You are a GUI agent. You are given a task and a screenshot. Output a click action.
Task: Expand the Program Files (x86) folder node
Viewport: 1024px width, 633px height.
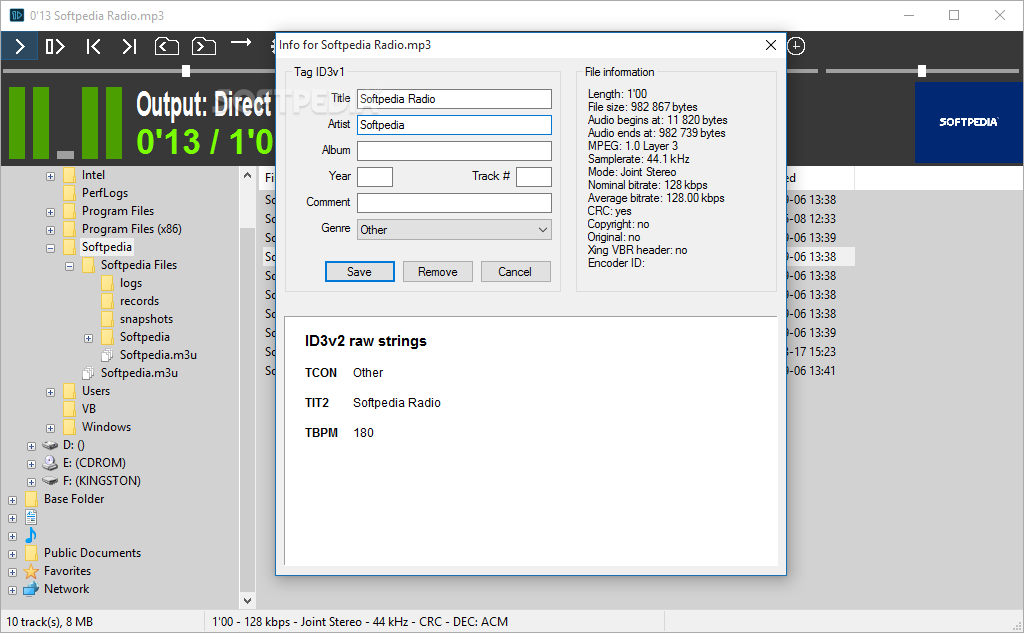[50, 230]
